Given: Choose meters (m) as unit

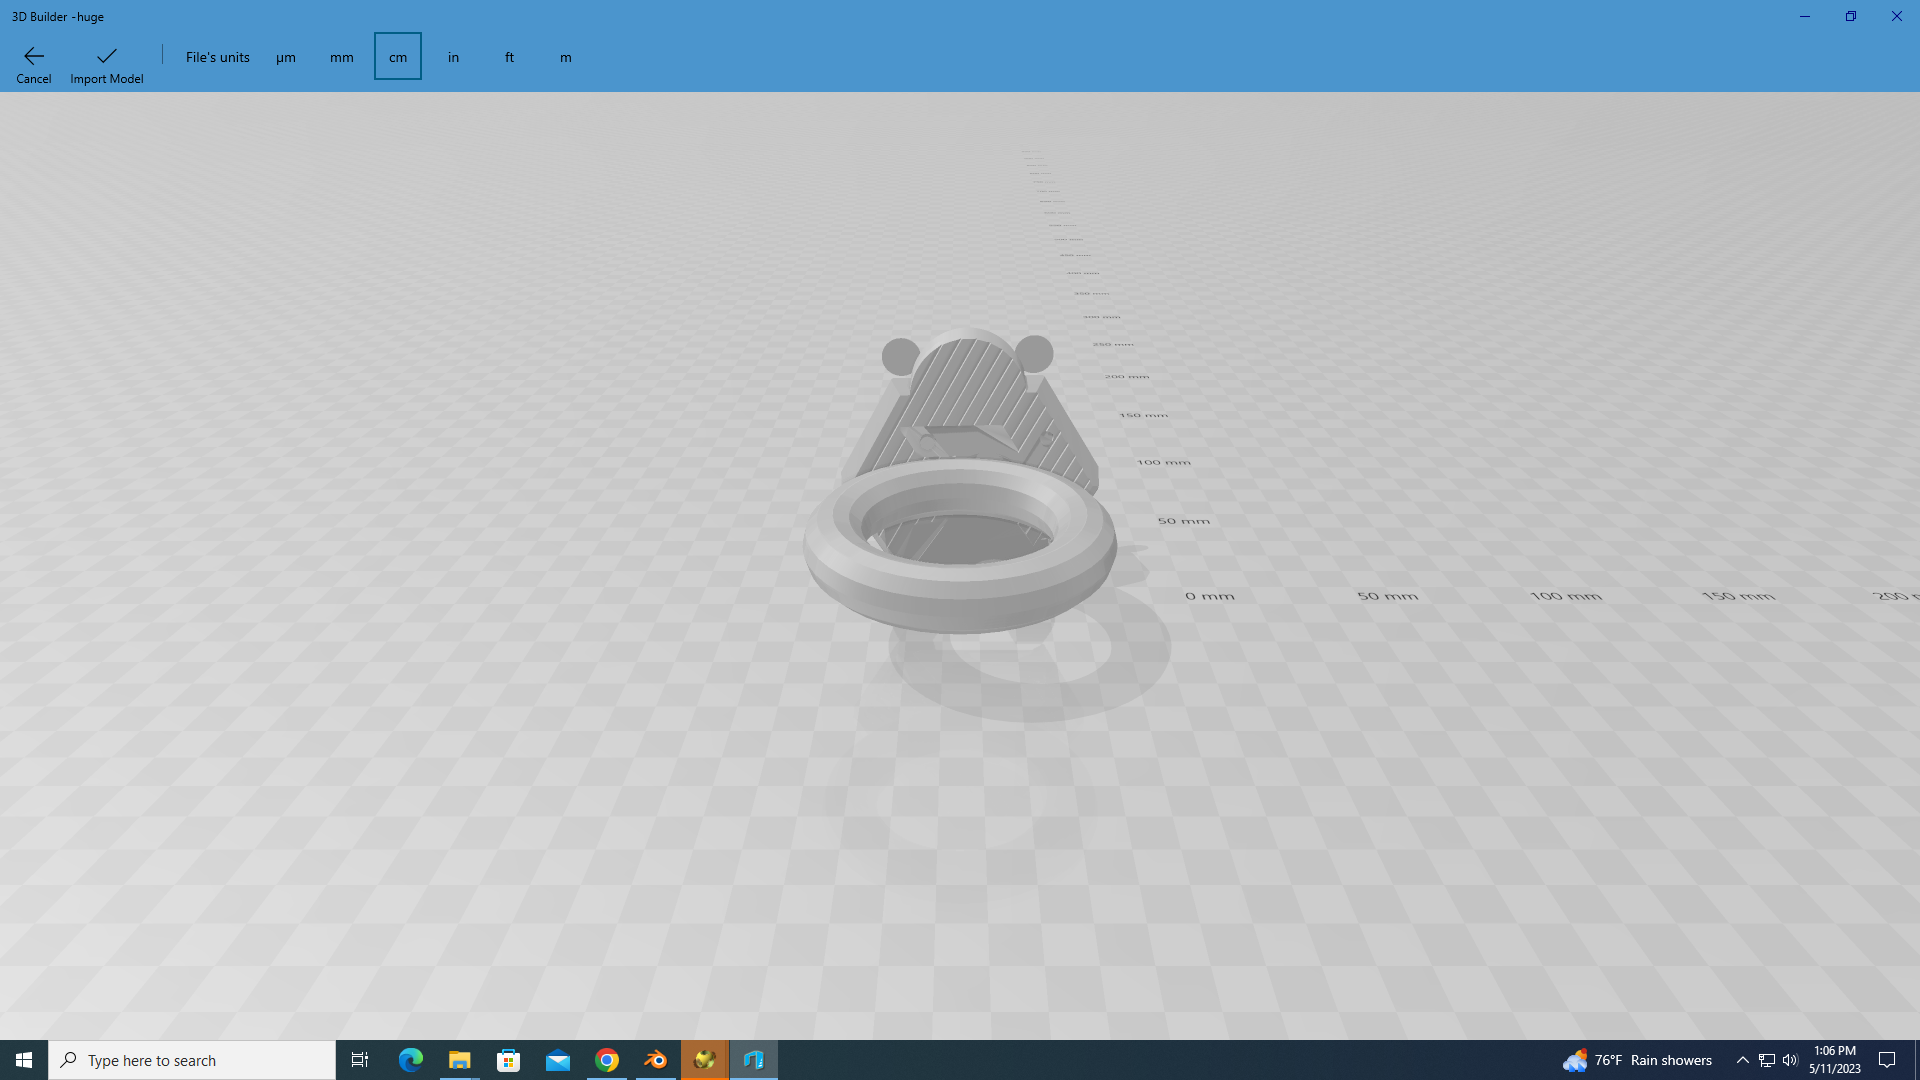Looking at the screenshot, I should point(566,57).
